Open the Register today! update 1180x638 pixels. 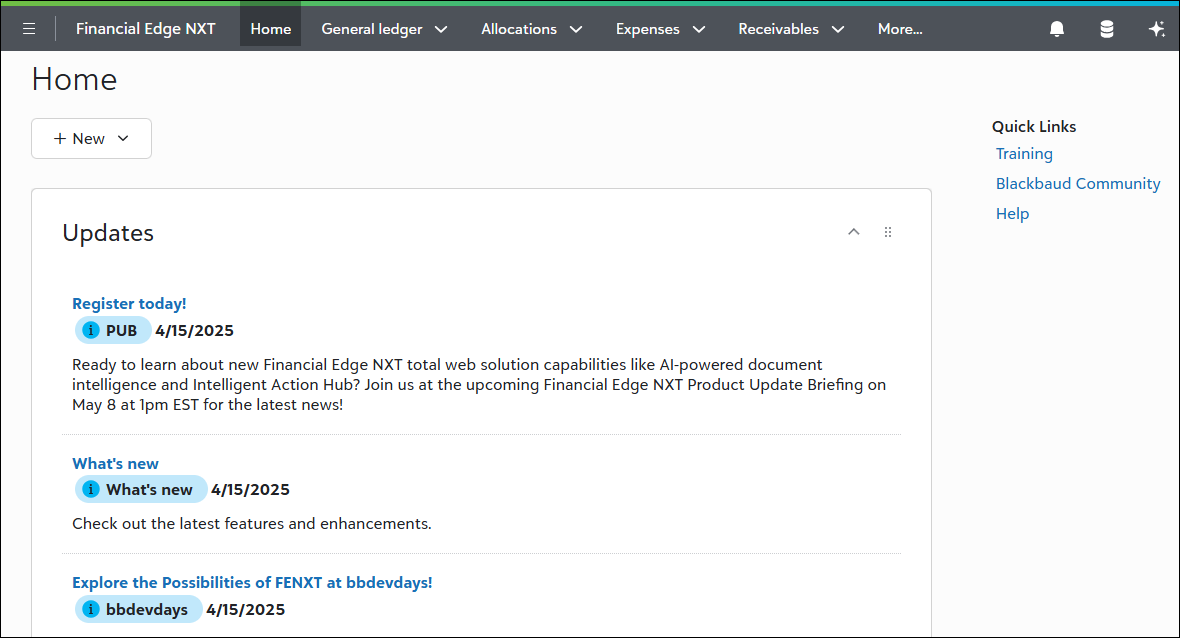point(129,303)
